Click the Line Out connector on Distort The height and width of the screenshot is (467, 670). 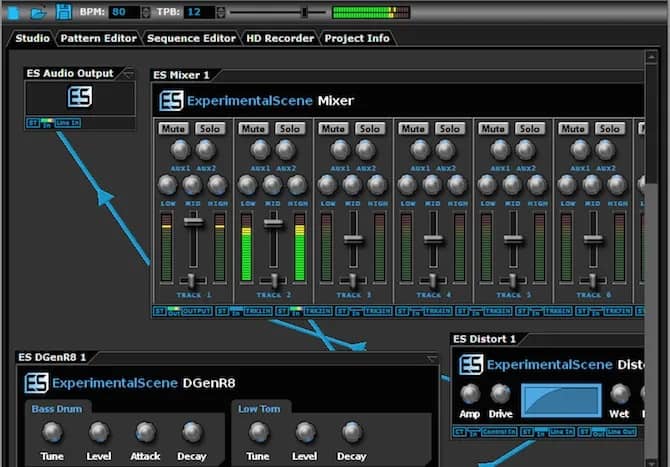[x=621, y=432]
